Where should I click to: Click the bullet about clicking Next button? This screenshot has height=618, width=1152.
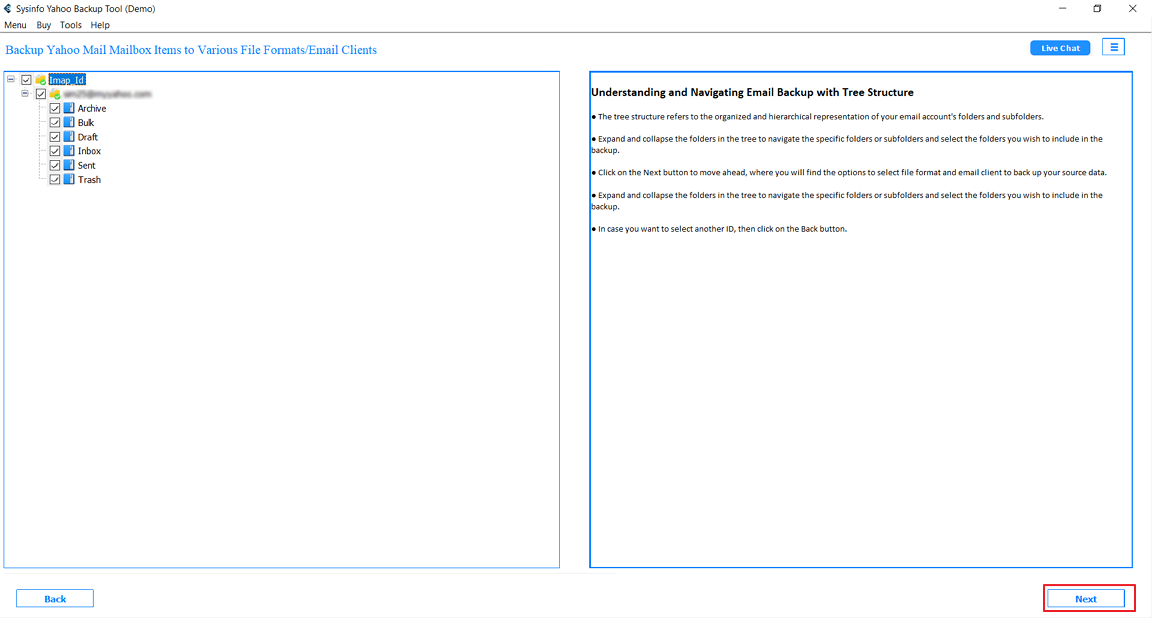click(849, 173)
